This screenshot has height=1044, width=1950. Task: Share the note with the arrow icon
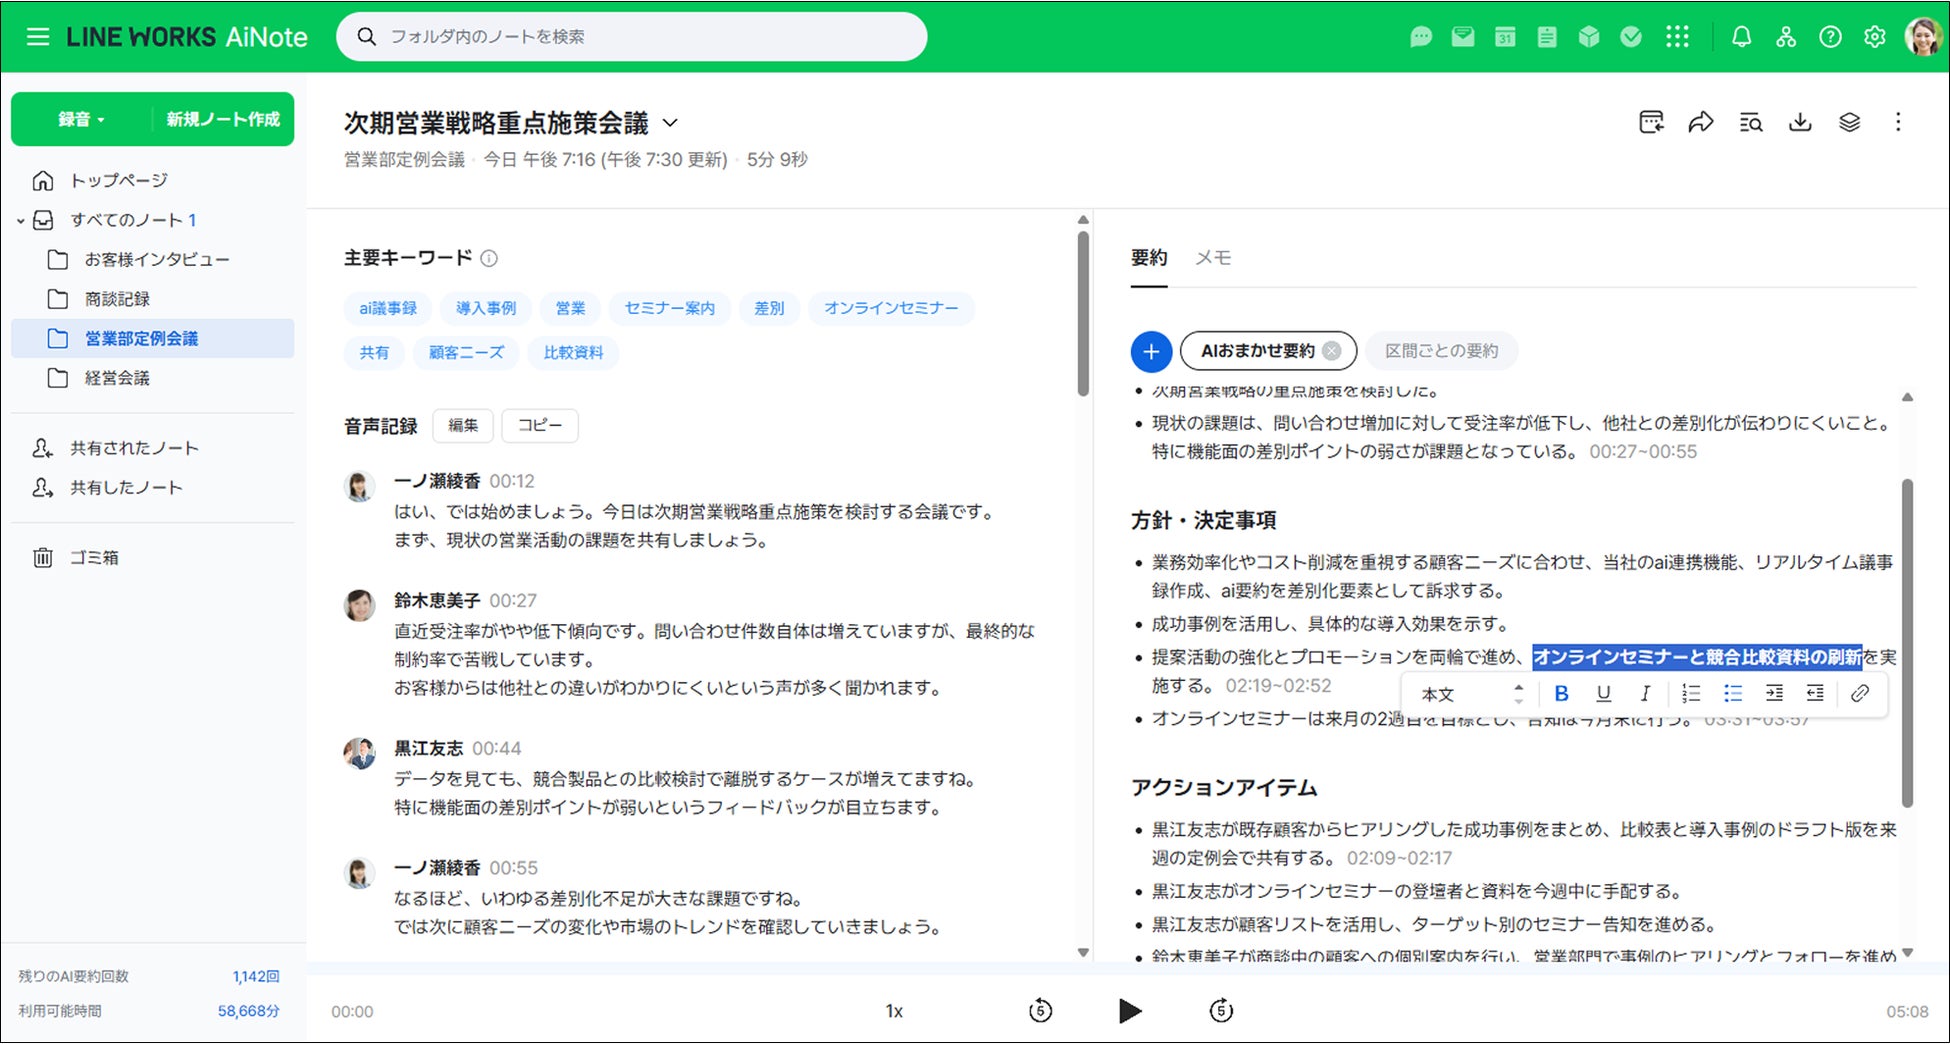[x=1701, y=122]
